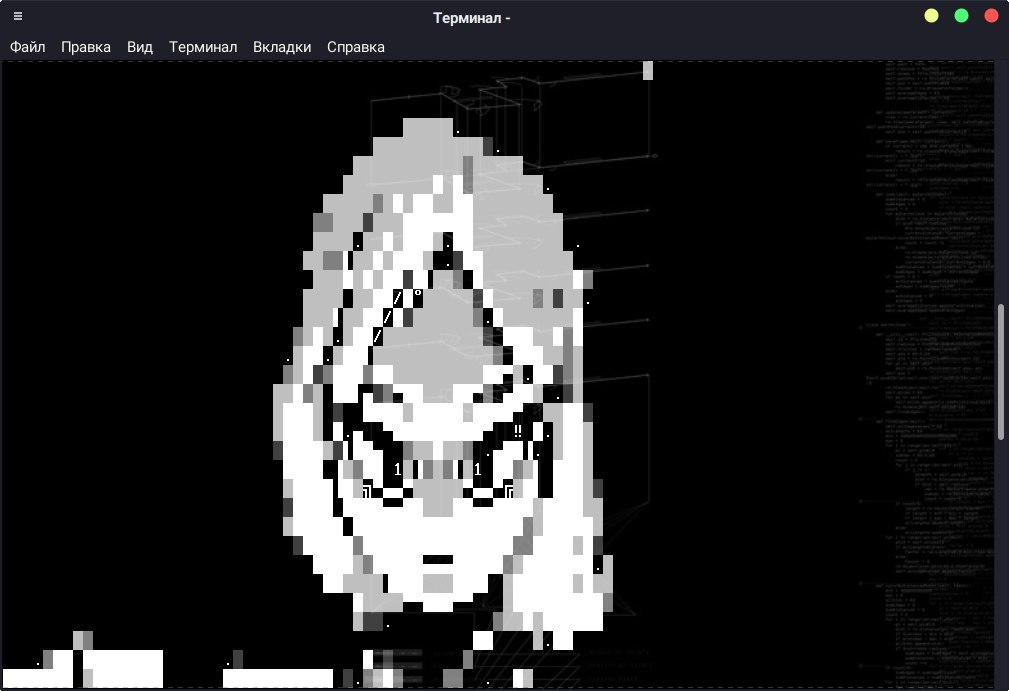
Task: Click the yellow minimize window button
Action: [x=931, y=16]
